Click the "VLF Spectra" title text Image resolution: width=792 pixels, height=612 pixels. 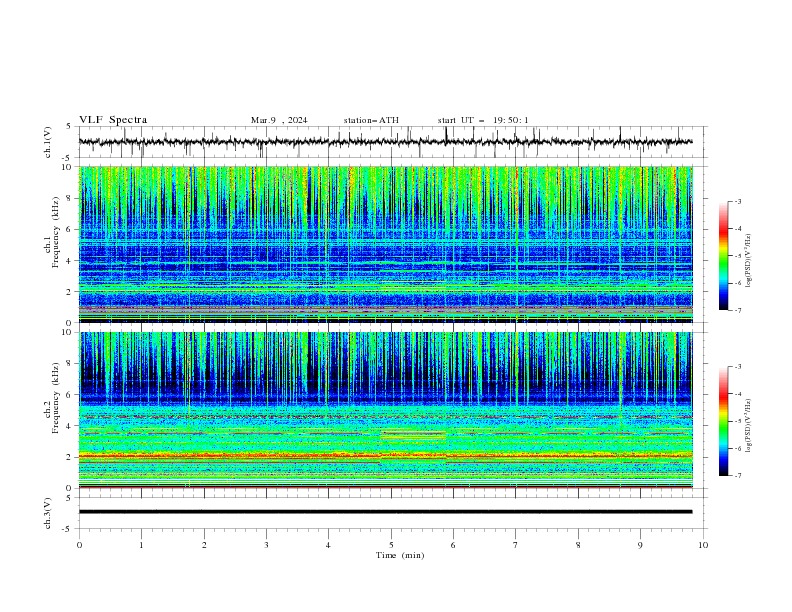point(113,120)
